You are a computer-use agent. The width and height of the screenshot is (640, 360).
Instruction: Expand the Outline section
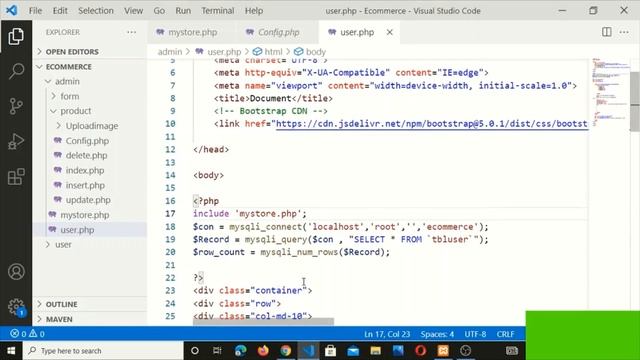tap(89, 304)
